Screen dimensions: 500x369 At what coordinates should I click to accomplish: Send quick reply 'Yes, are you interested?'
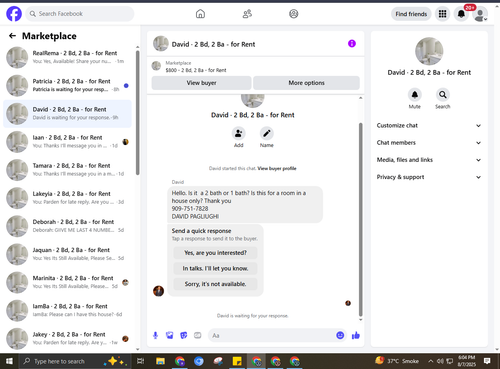point(215,253)
